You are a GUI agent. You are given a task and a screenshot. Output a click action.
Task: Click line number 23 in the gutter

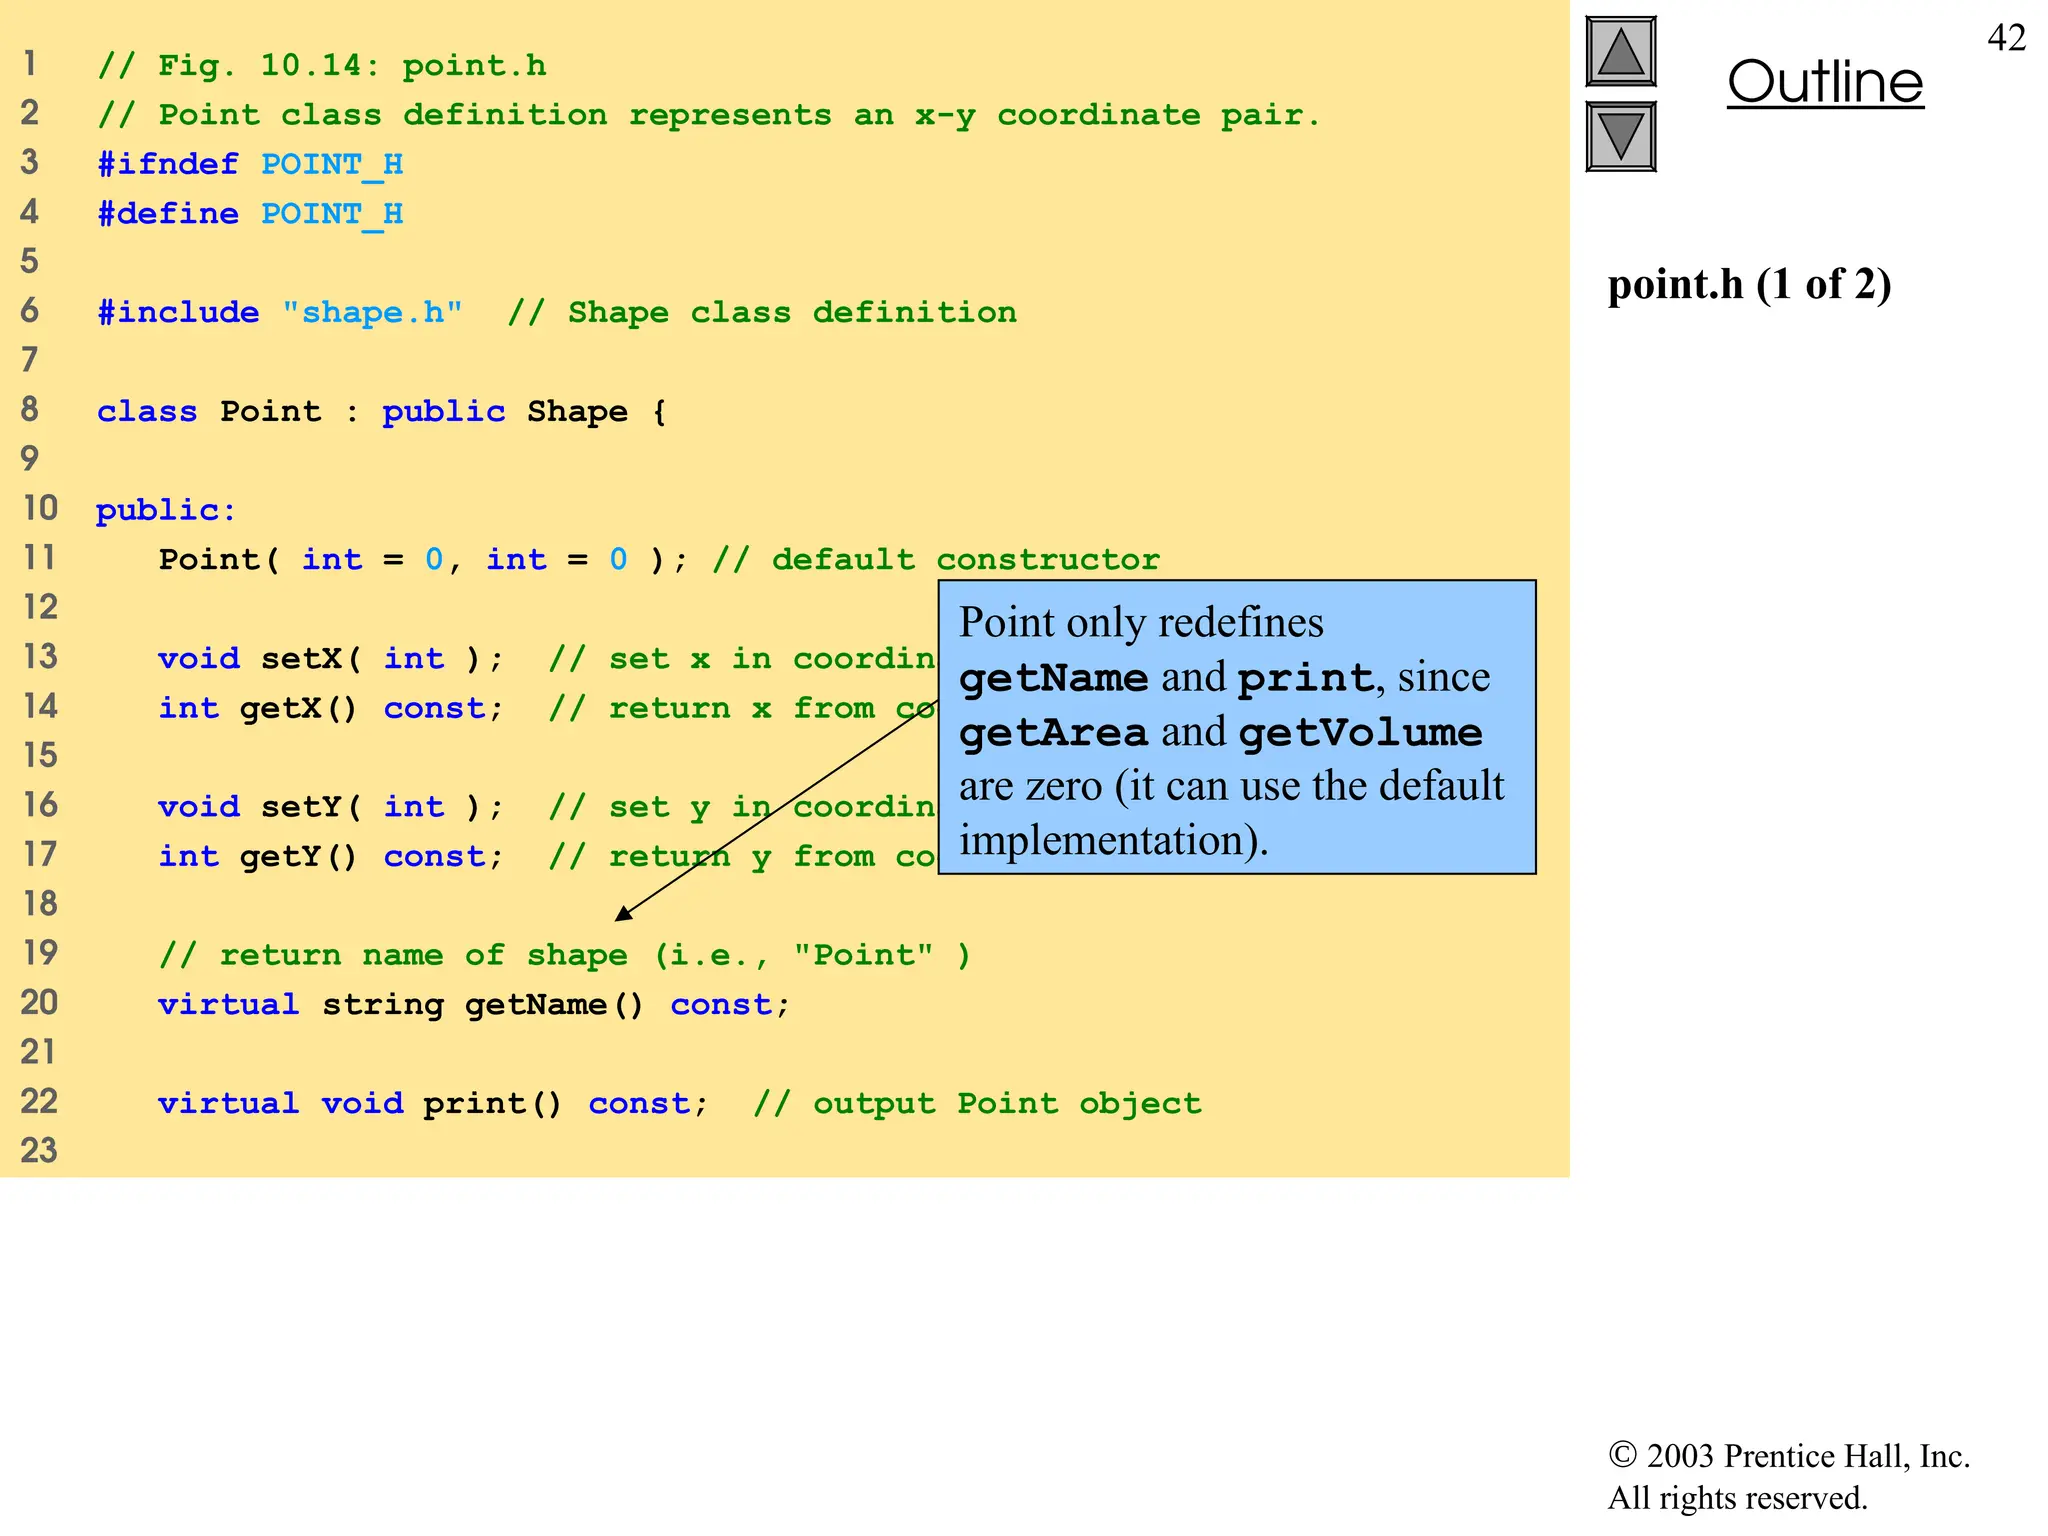click(x=39, y=1151)
